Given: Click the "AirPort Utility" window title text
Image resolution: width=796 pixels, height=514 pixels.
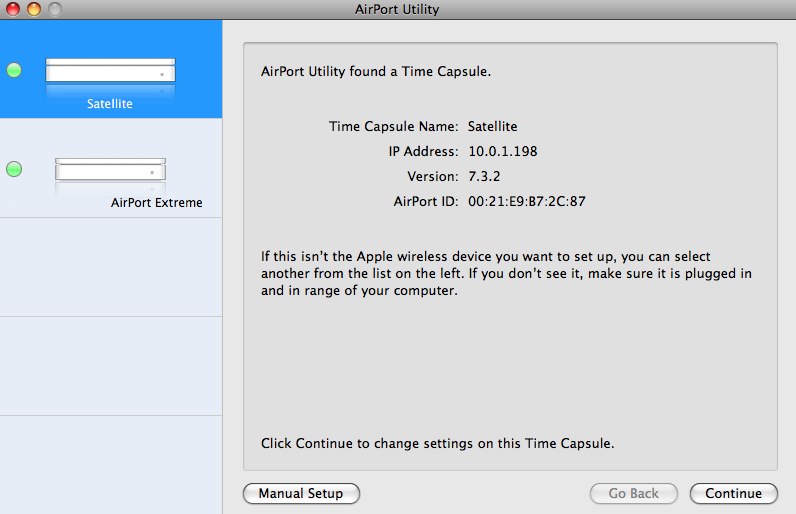Looking at the screenshot, I should pos(397,10).
